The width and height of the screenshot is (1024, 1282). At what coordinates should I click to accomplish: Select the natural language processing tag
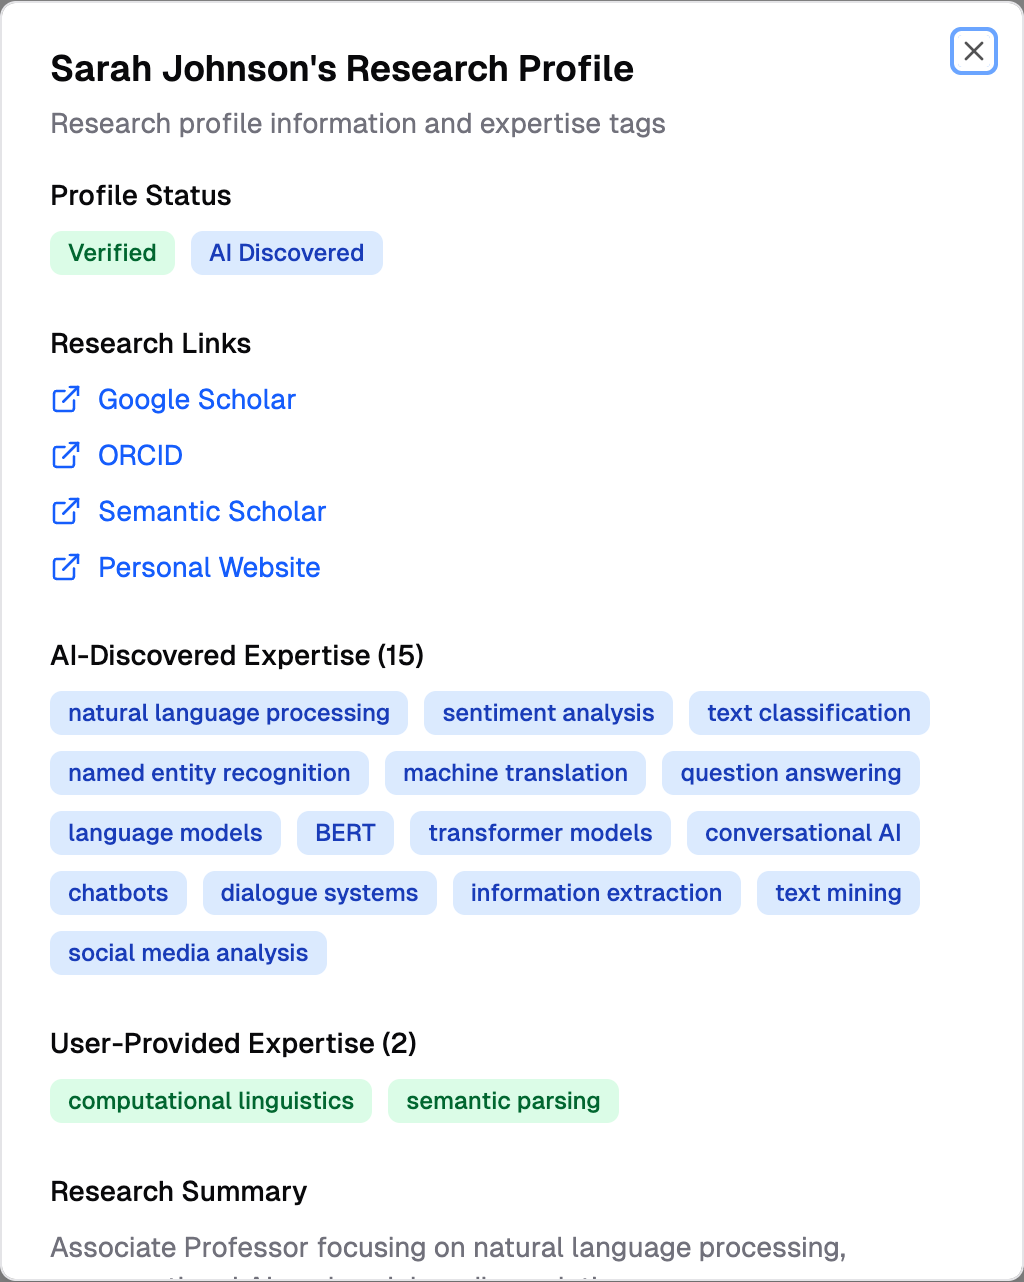(x=228, y=713)
